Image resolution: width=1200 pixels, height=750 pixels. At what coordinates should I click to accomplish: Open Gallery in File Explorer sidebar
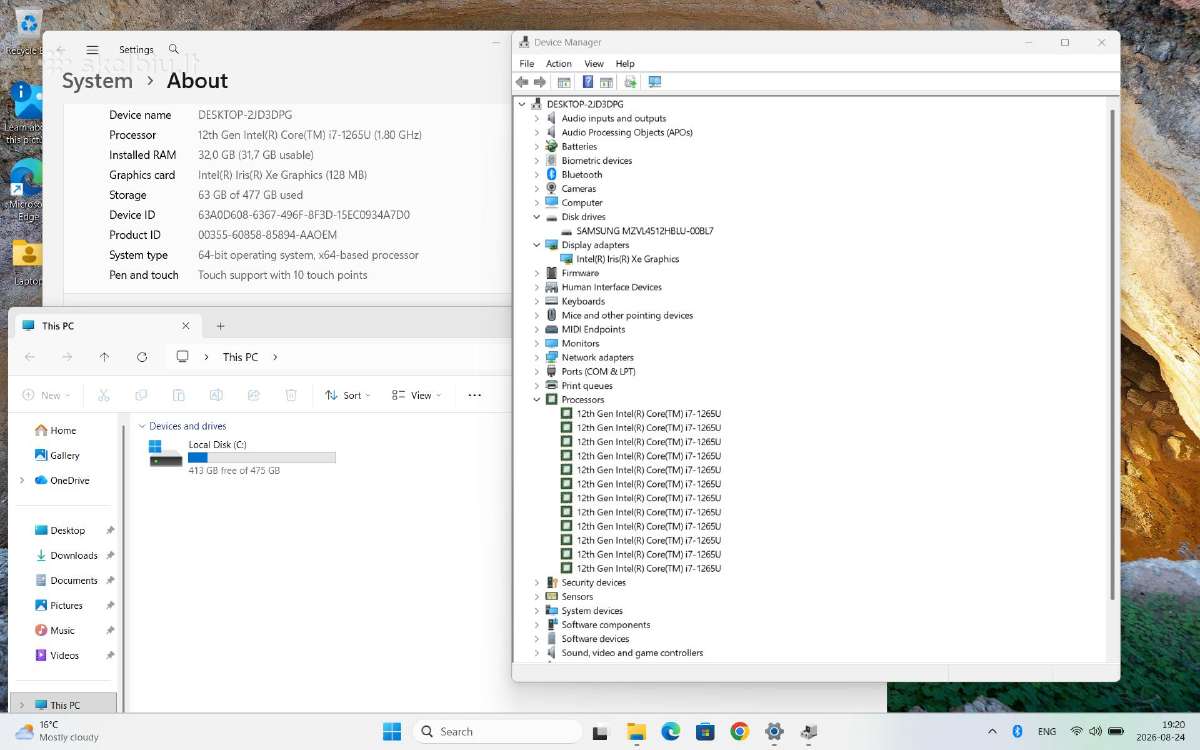pos(64,455)
